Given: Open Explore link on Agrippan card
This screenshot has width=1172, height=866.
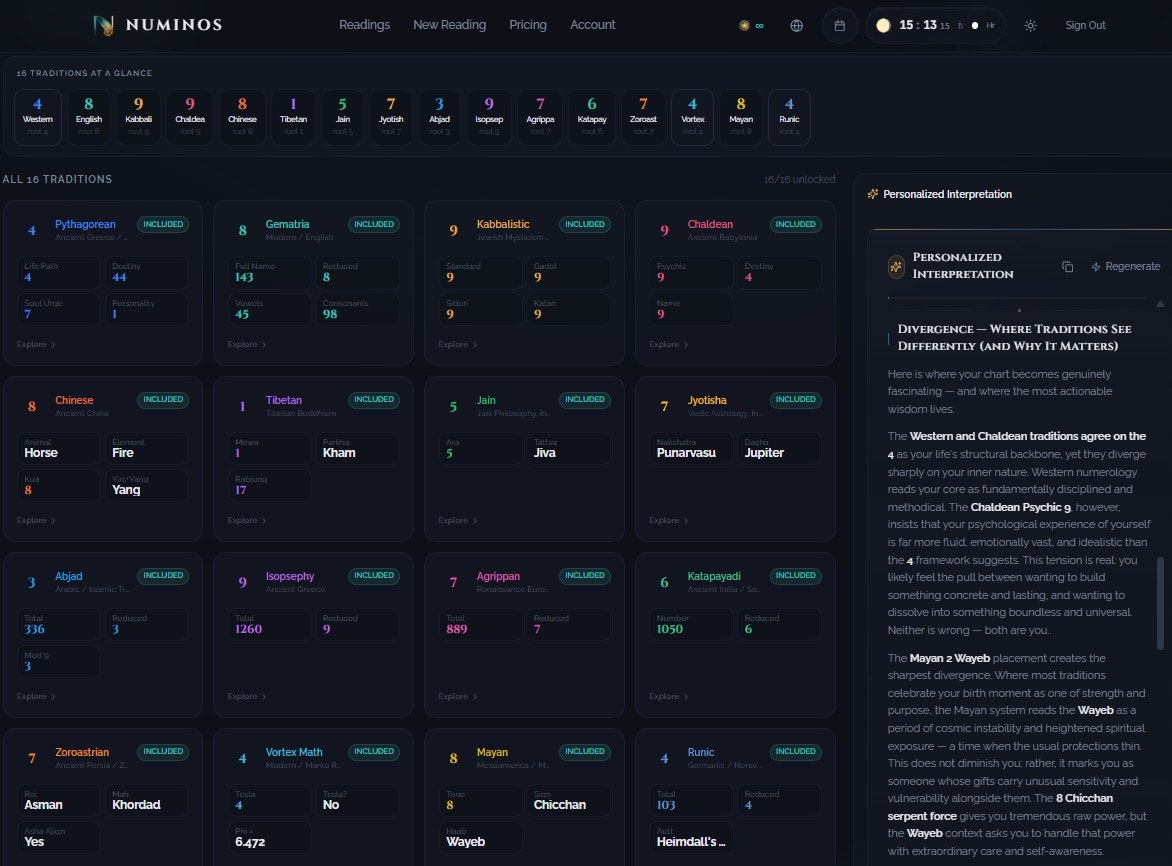Looking at the screenshot, I should (x=457, y=696).
